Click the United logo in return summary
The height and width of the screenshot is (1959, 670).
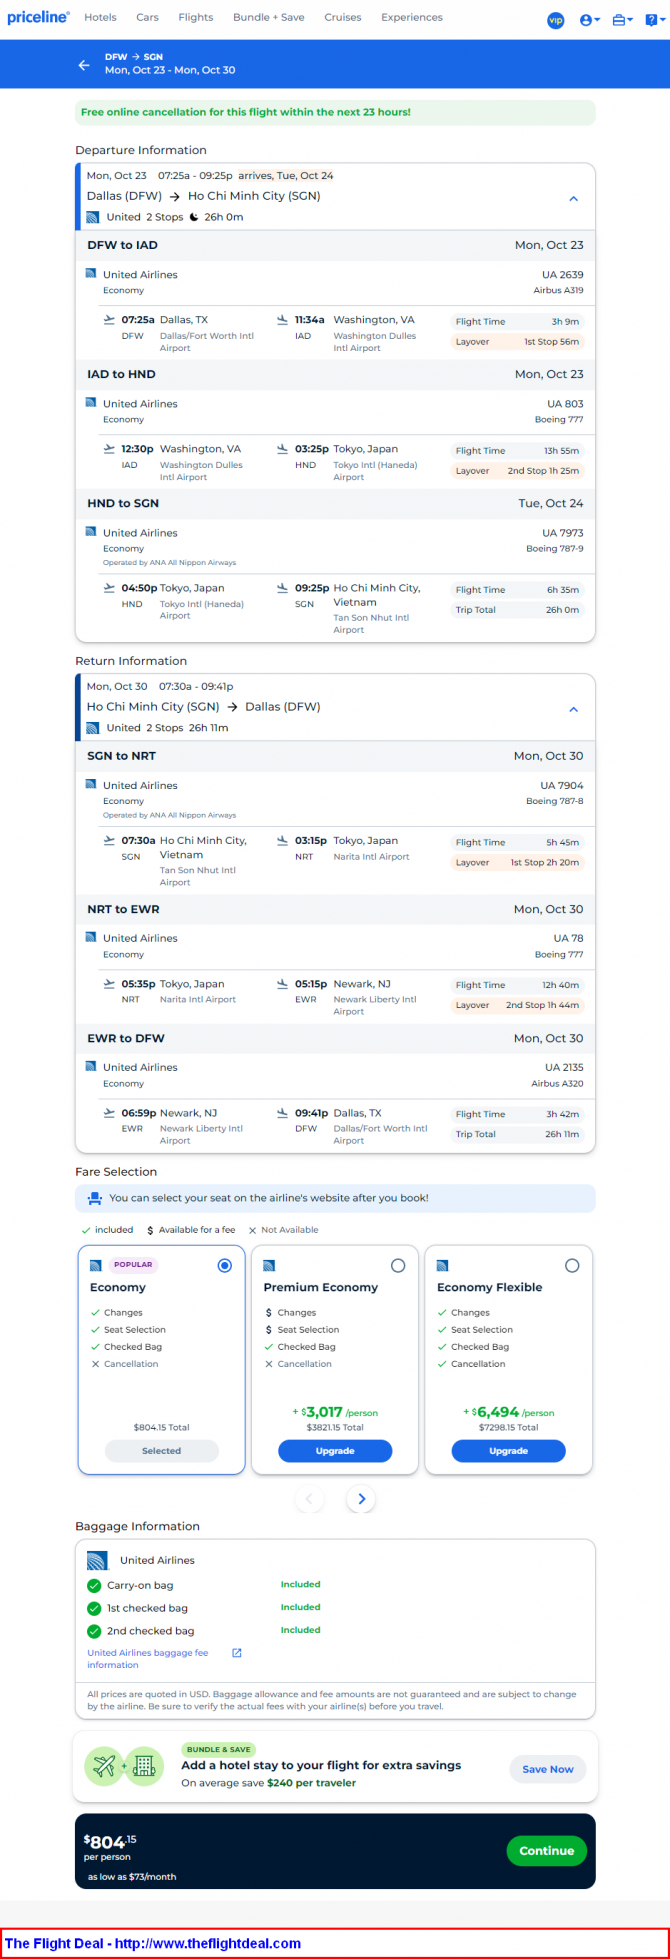pyautogui.click(x=93, y=728)
